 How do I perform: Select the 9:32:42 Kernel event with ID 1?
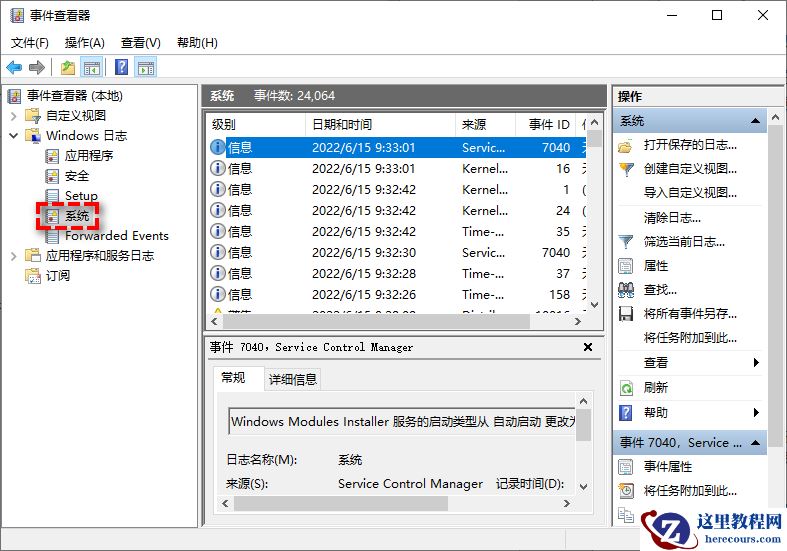397,190
